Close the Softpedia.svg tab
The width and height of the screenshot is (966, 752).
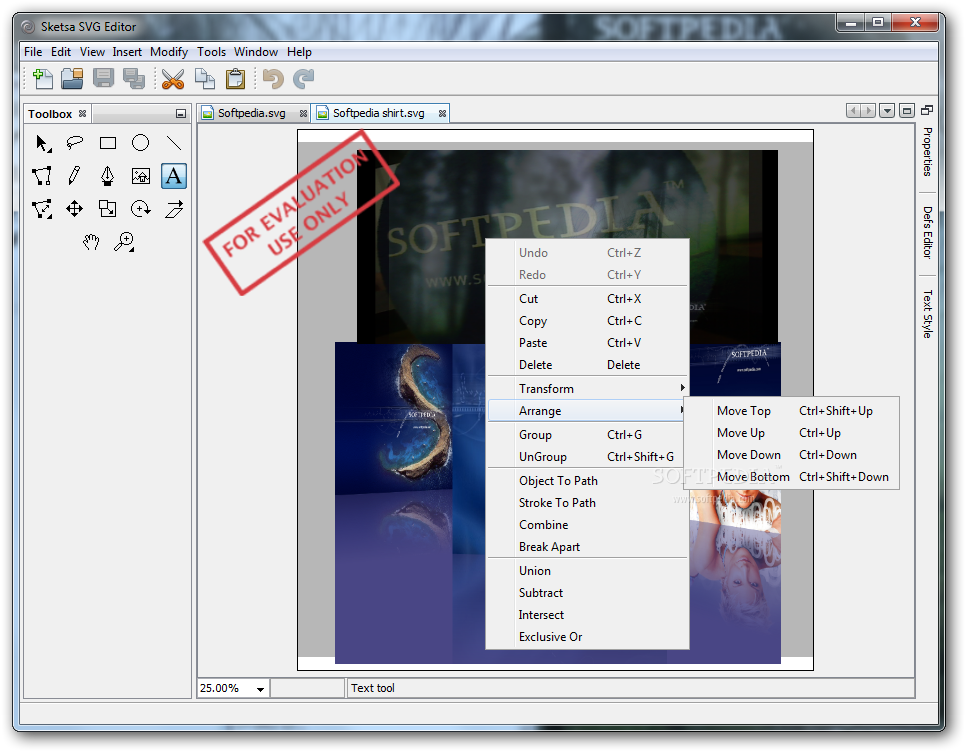(303, 113)
